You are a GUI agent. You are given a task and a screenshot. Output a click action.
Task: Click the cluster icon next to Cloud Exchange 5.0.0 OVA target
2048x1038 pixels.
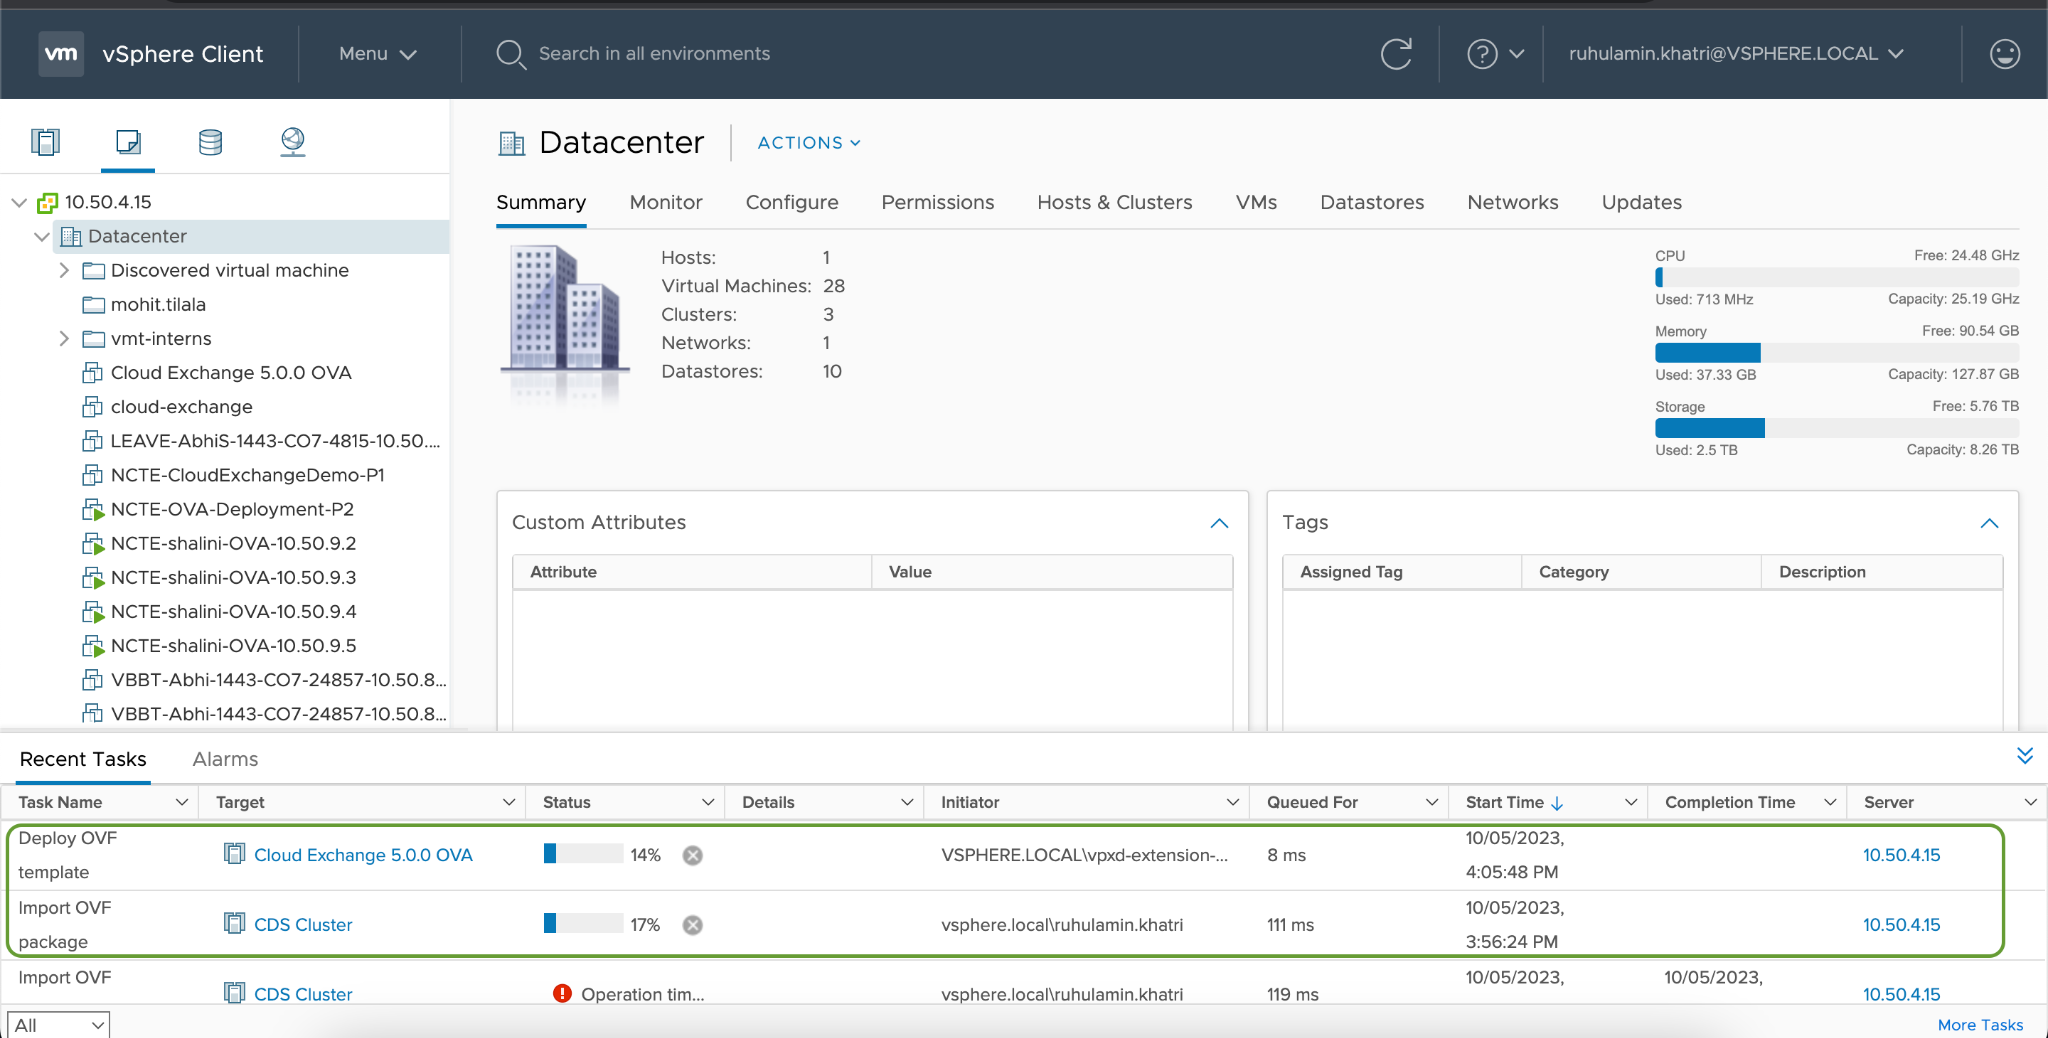[x=234, y=854]
